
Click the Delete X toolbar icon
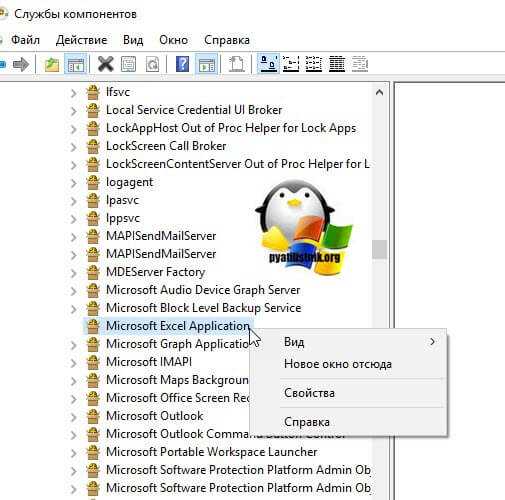tap(106, 64)
